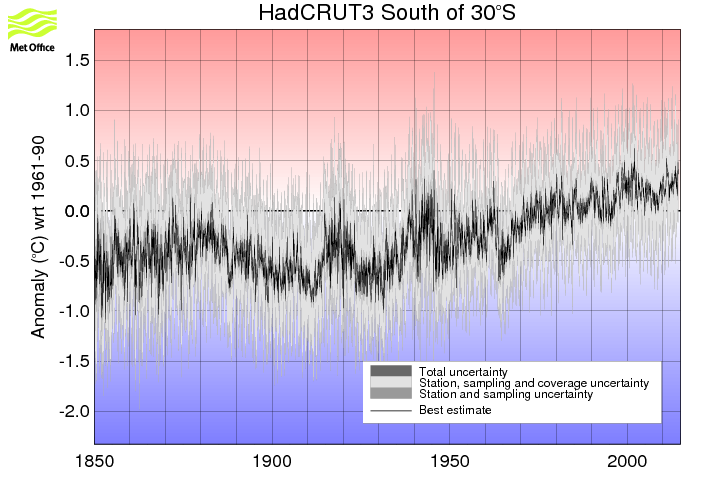Click the x-axis year 1900
Screen dimensions: 708x504
(272, 462)
